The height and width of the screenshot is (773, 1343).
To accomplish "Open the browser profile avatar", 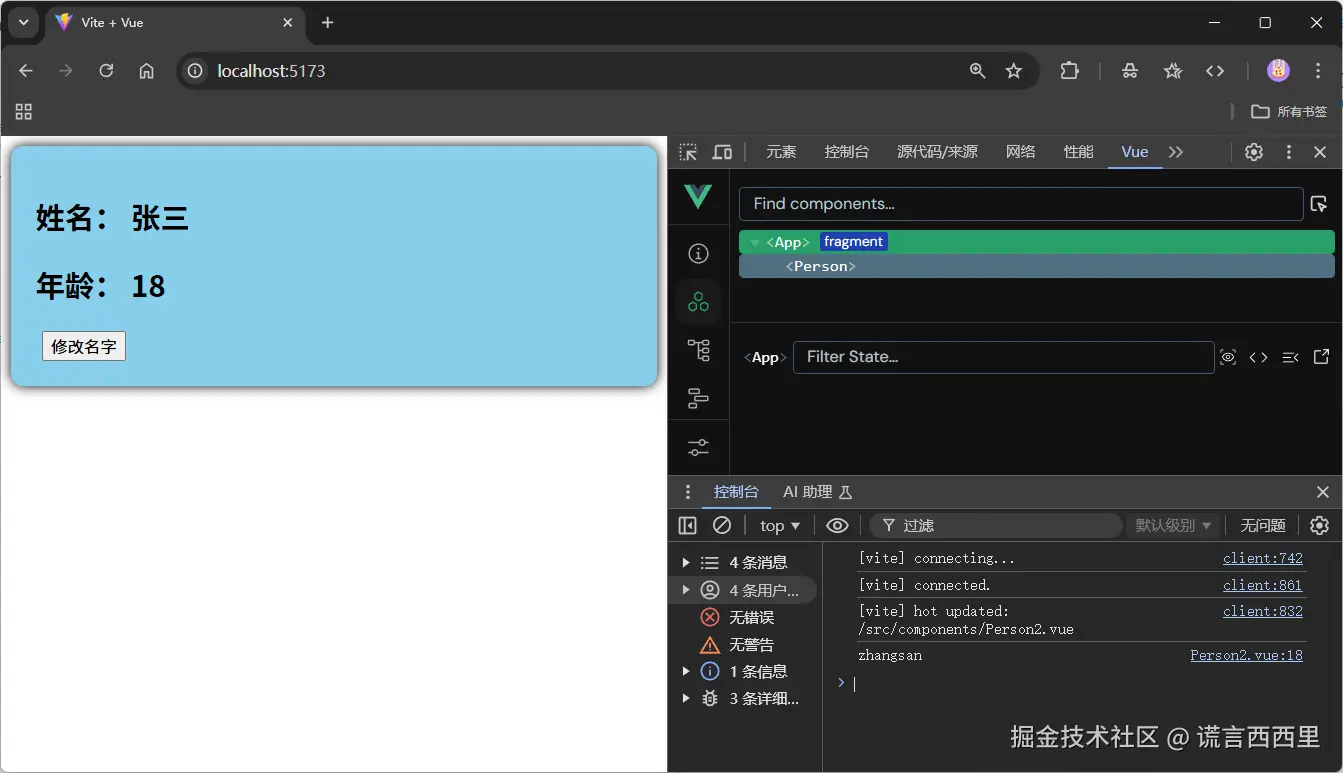I will pos(1278,71).
